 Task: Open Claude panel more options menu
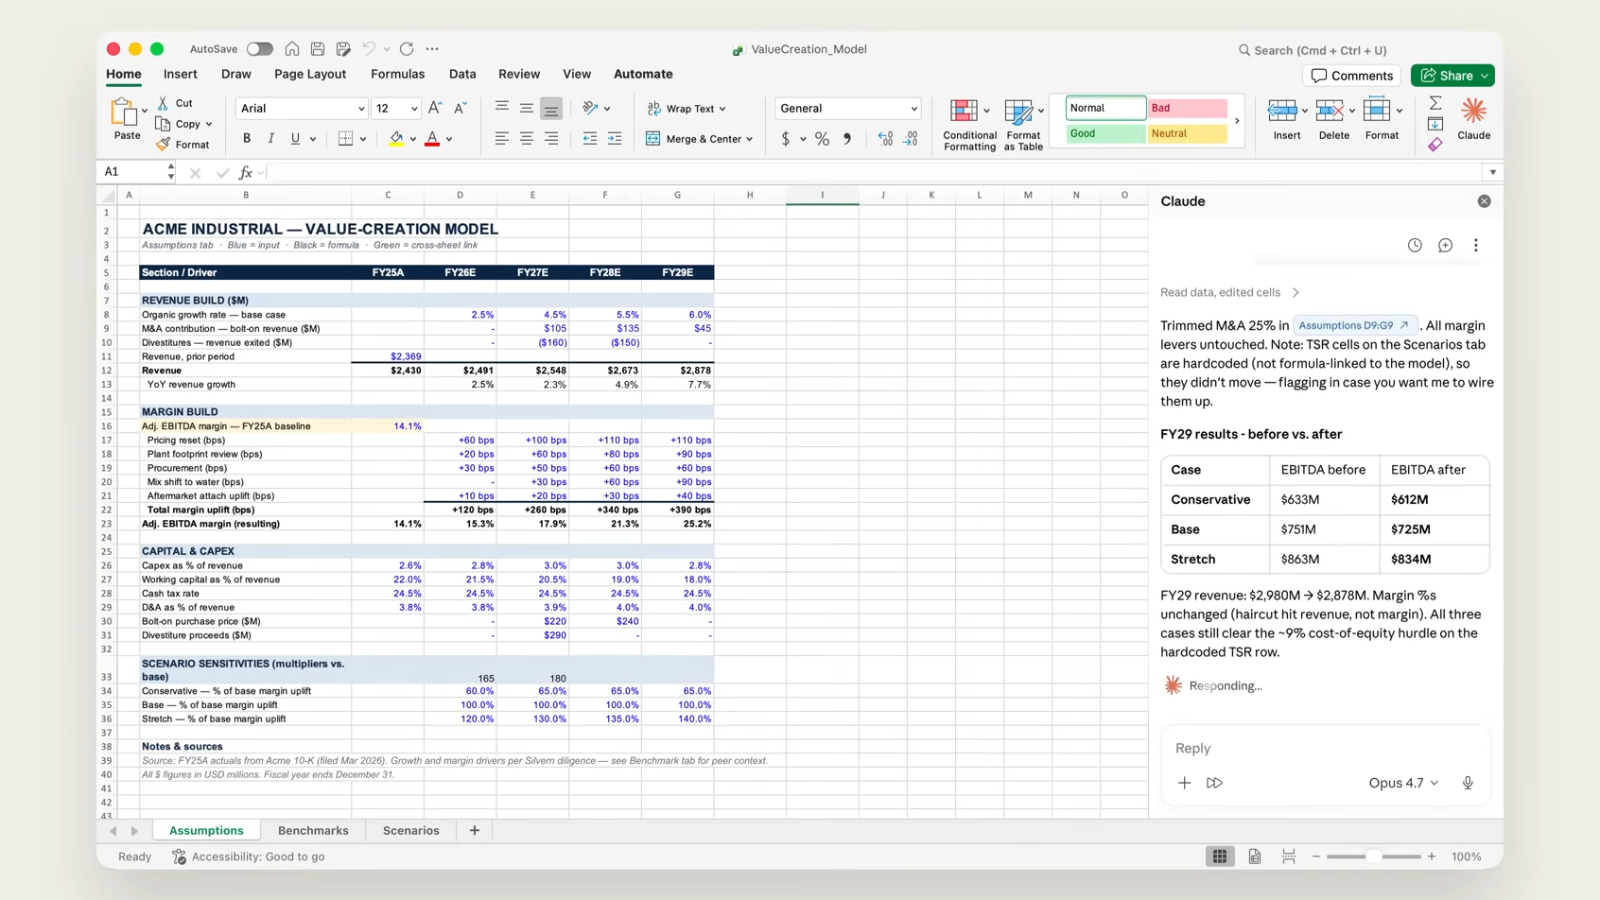coord(1475,245)
